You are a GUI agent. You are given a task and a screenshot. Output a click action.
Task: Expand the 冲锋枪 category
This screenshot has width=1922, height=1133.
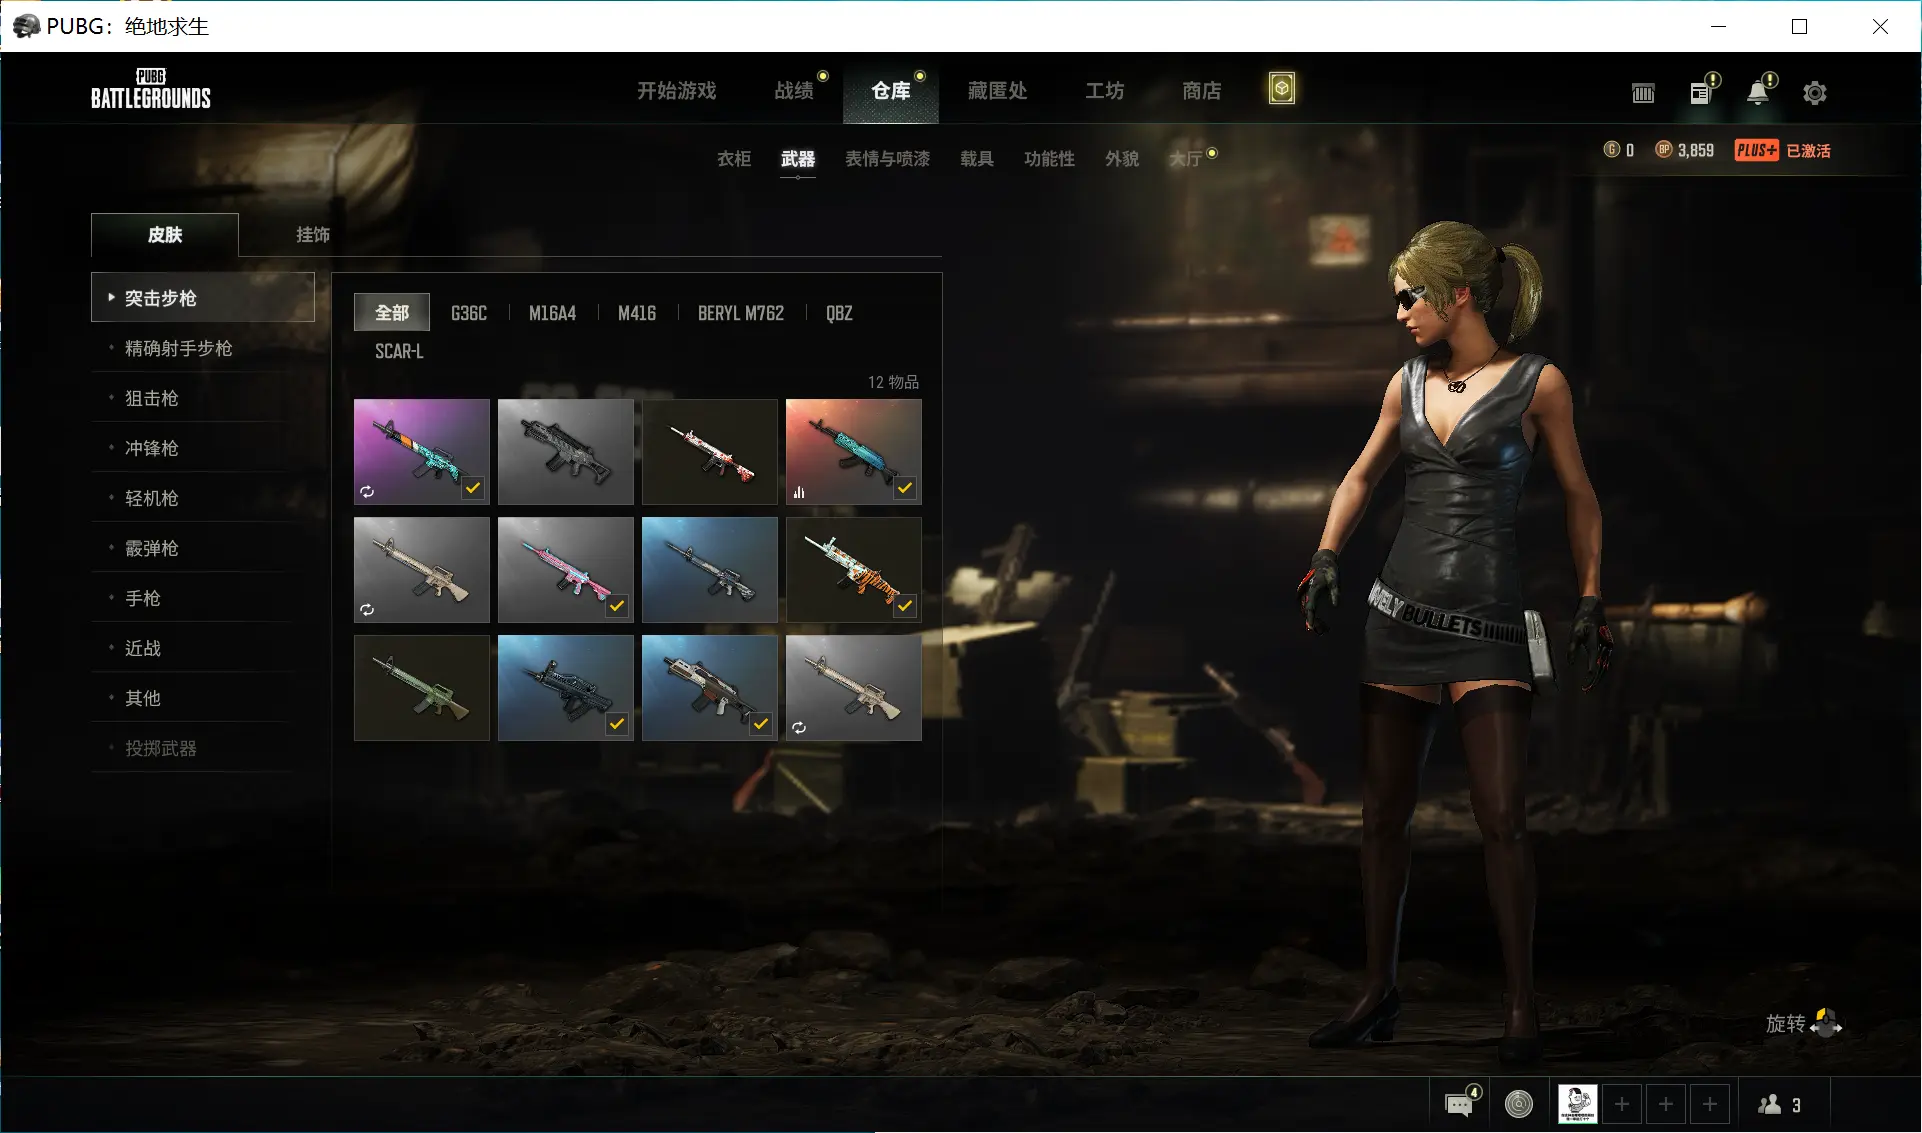coord(203,448)
